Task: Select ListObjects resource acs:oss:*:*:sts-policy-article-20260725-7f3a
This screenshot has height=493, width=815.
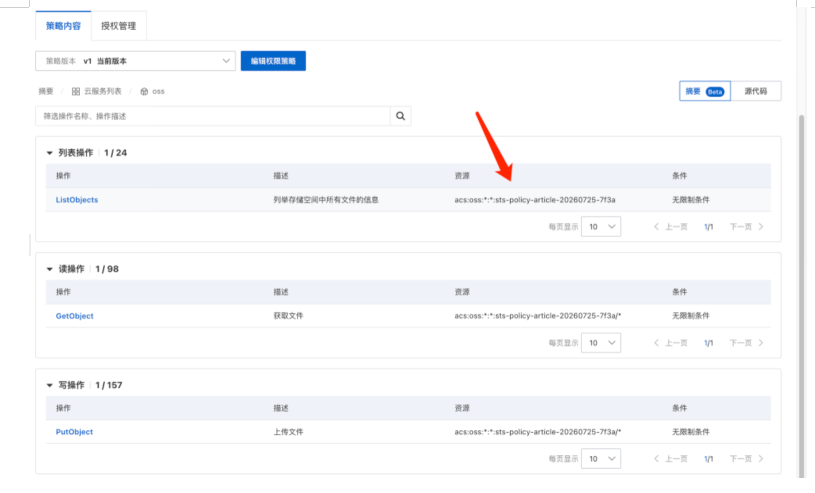Action: pyautogui.click(x=535, y=200)
